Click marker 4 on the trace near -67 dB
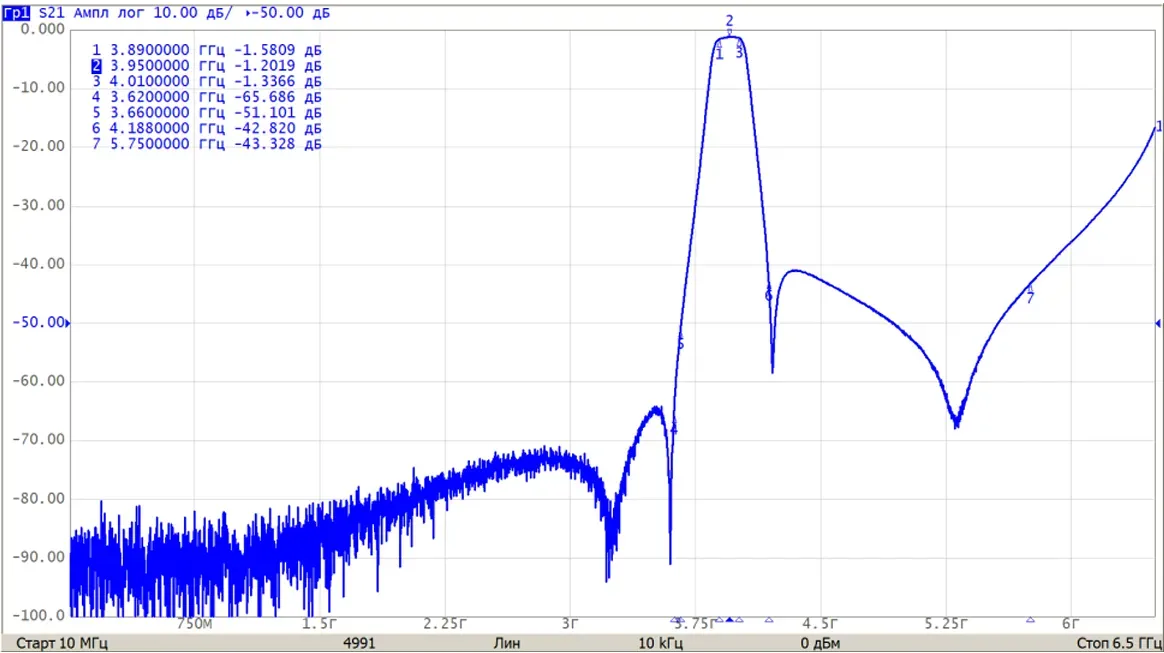This screenshot has height=653, width=1164. click(674, 427)
